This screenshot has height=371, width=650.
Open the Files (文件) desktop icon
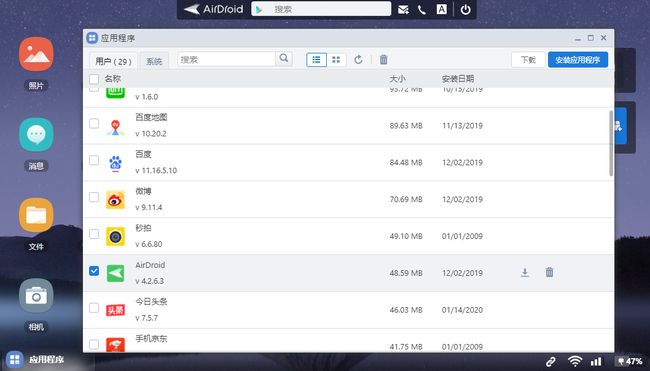tap(36, 215)
